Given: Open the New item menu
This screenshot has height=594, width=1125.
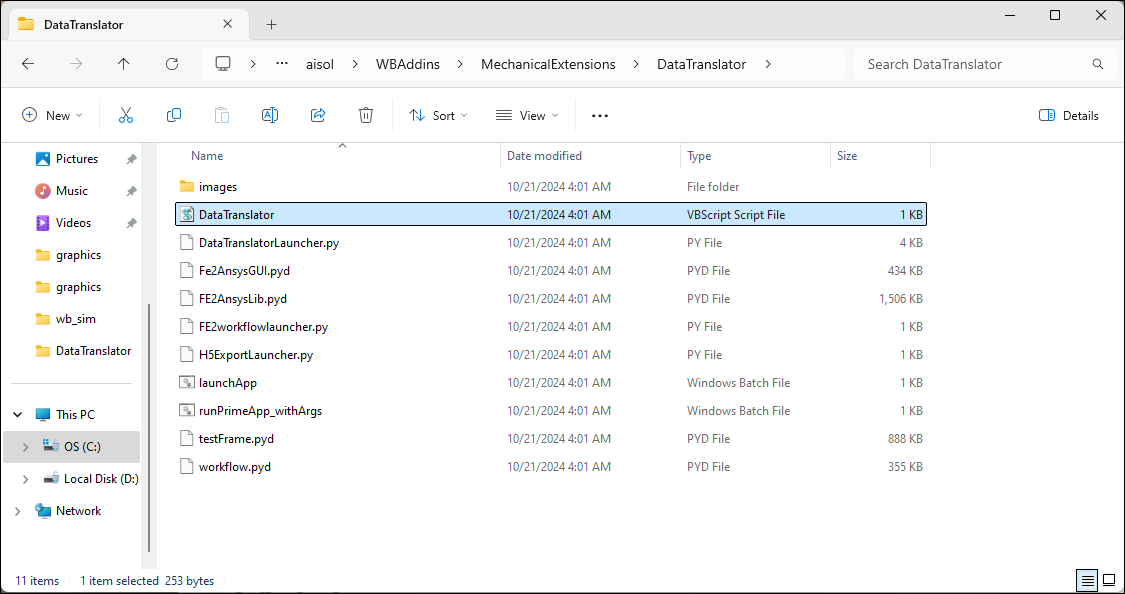Looking at the screenshot, I should (52, 114).
